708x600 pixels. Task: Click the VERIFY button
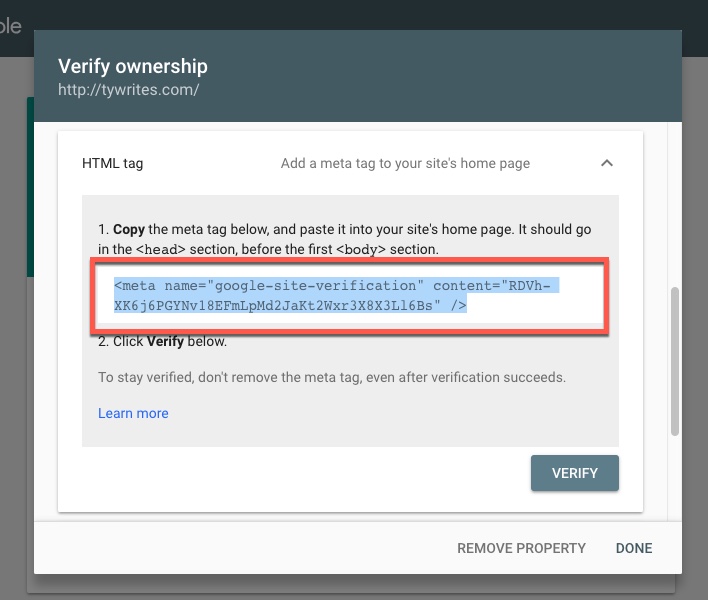[x=574, y=473]
